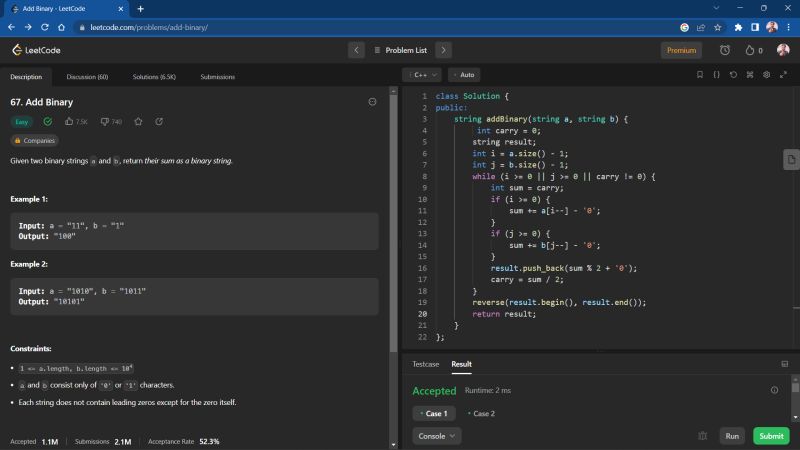Switch to the Testcase tab
Viewport: 800px width, 450px height.
click(x=426, y=364)
